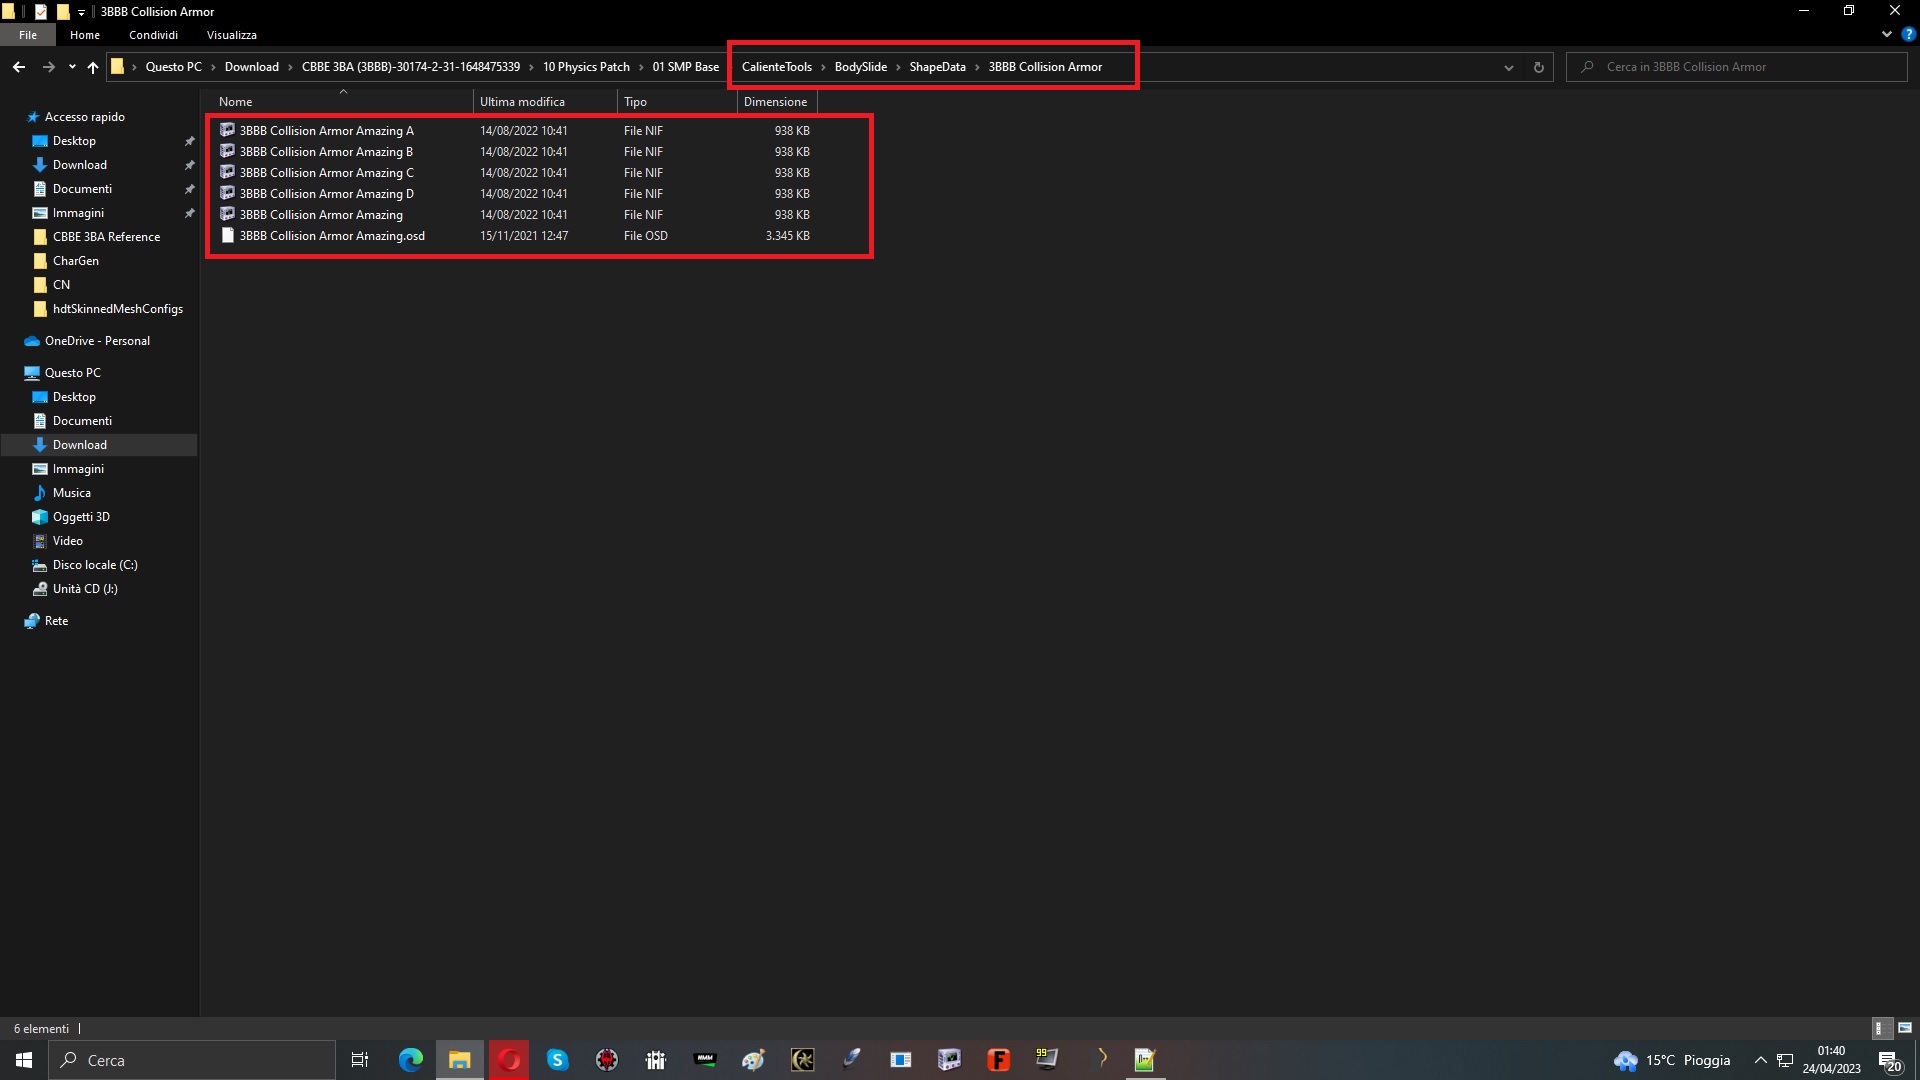Unpin Documenti from quick access
Image resolution: width=1920 pixels, height=1080 pixels.
(189, 189)
